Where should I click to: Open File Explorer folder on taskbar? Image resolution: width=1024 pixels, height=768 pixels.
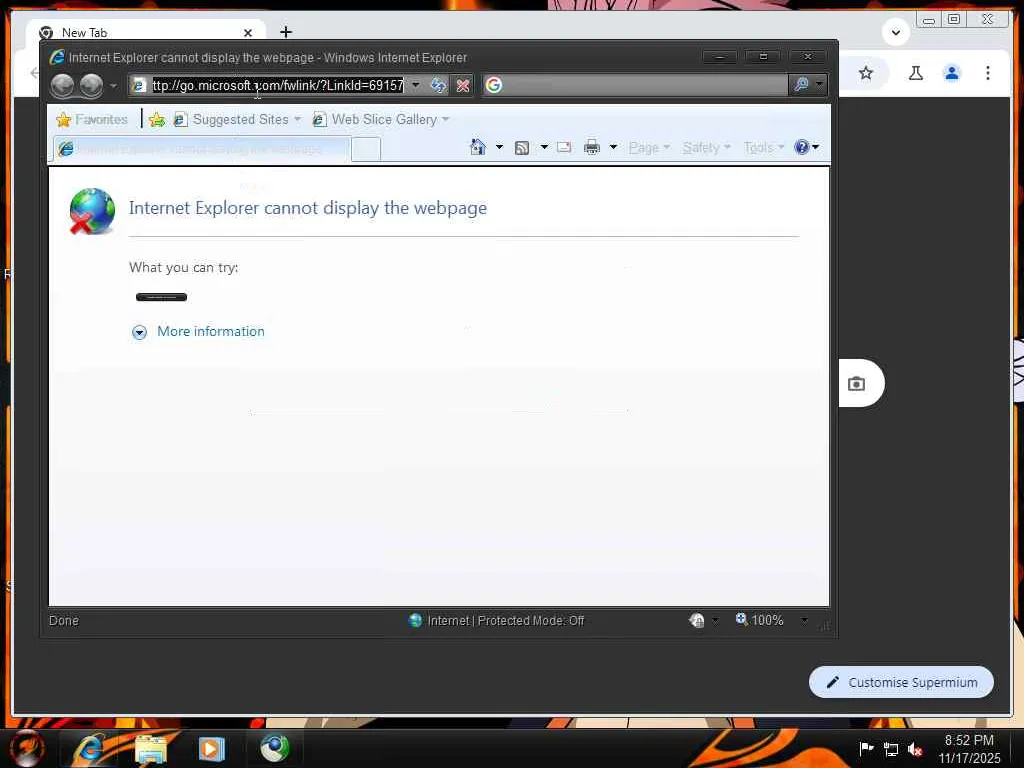[x=152, y=748]
